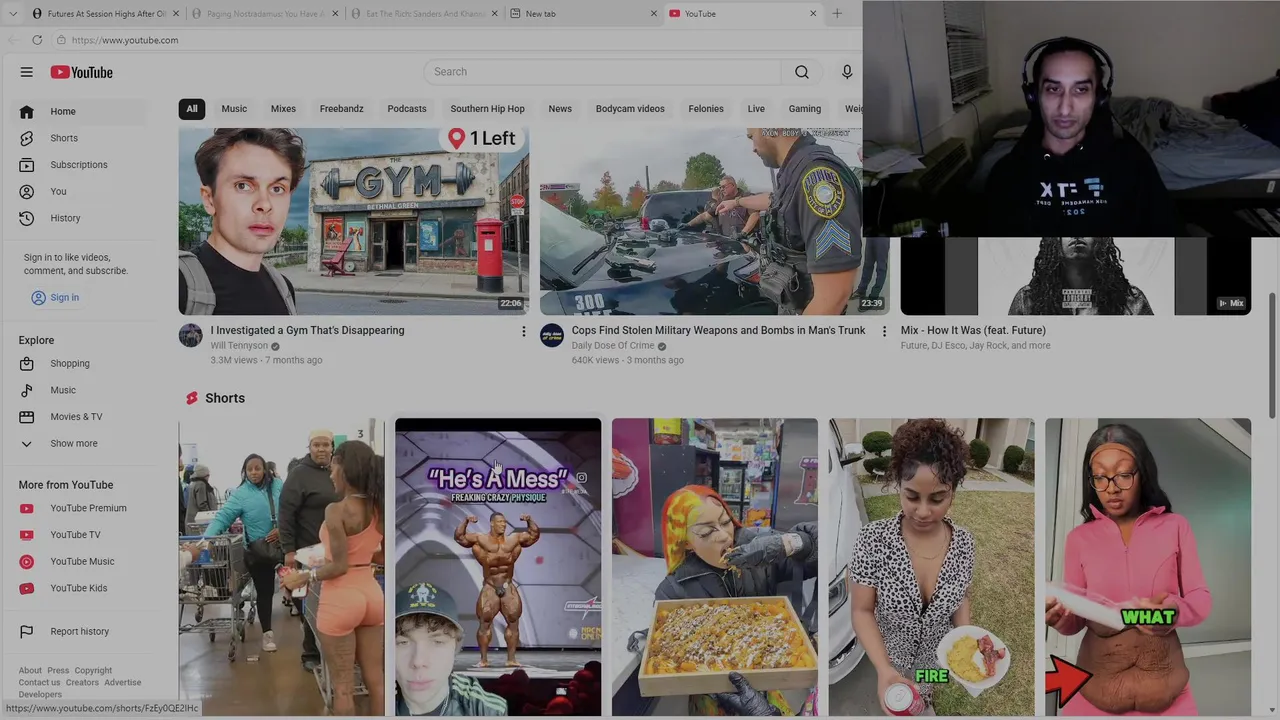Switch to the New tab browser tab
Screen dimensions: 1280x720
[x=582, y=14]
